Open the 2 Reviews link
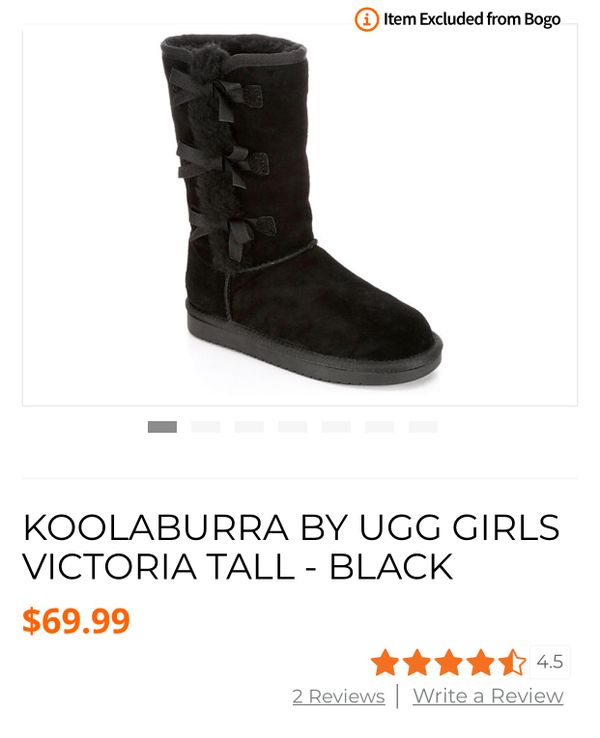Image resolution: width=600 pixels, height=738 pixels. 338,696
